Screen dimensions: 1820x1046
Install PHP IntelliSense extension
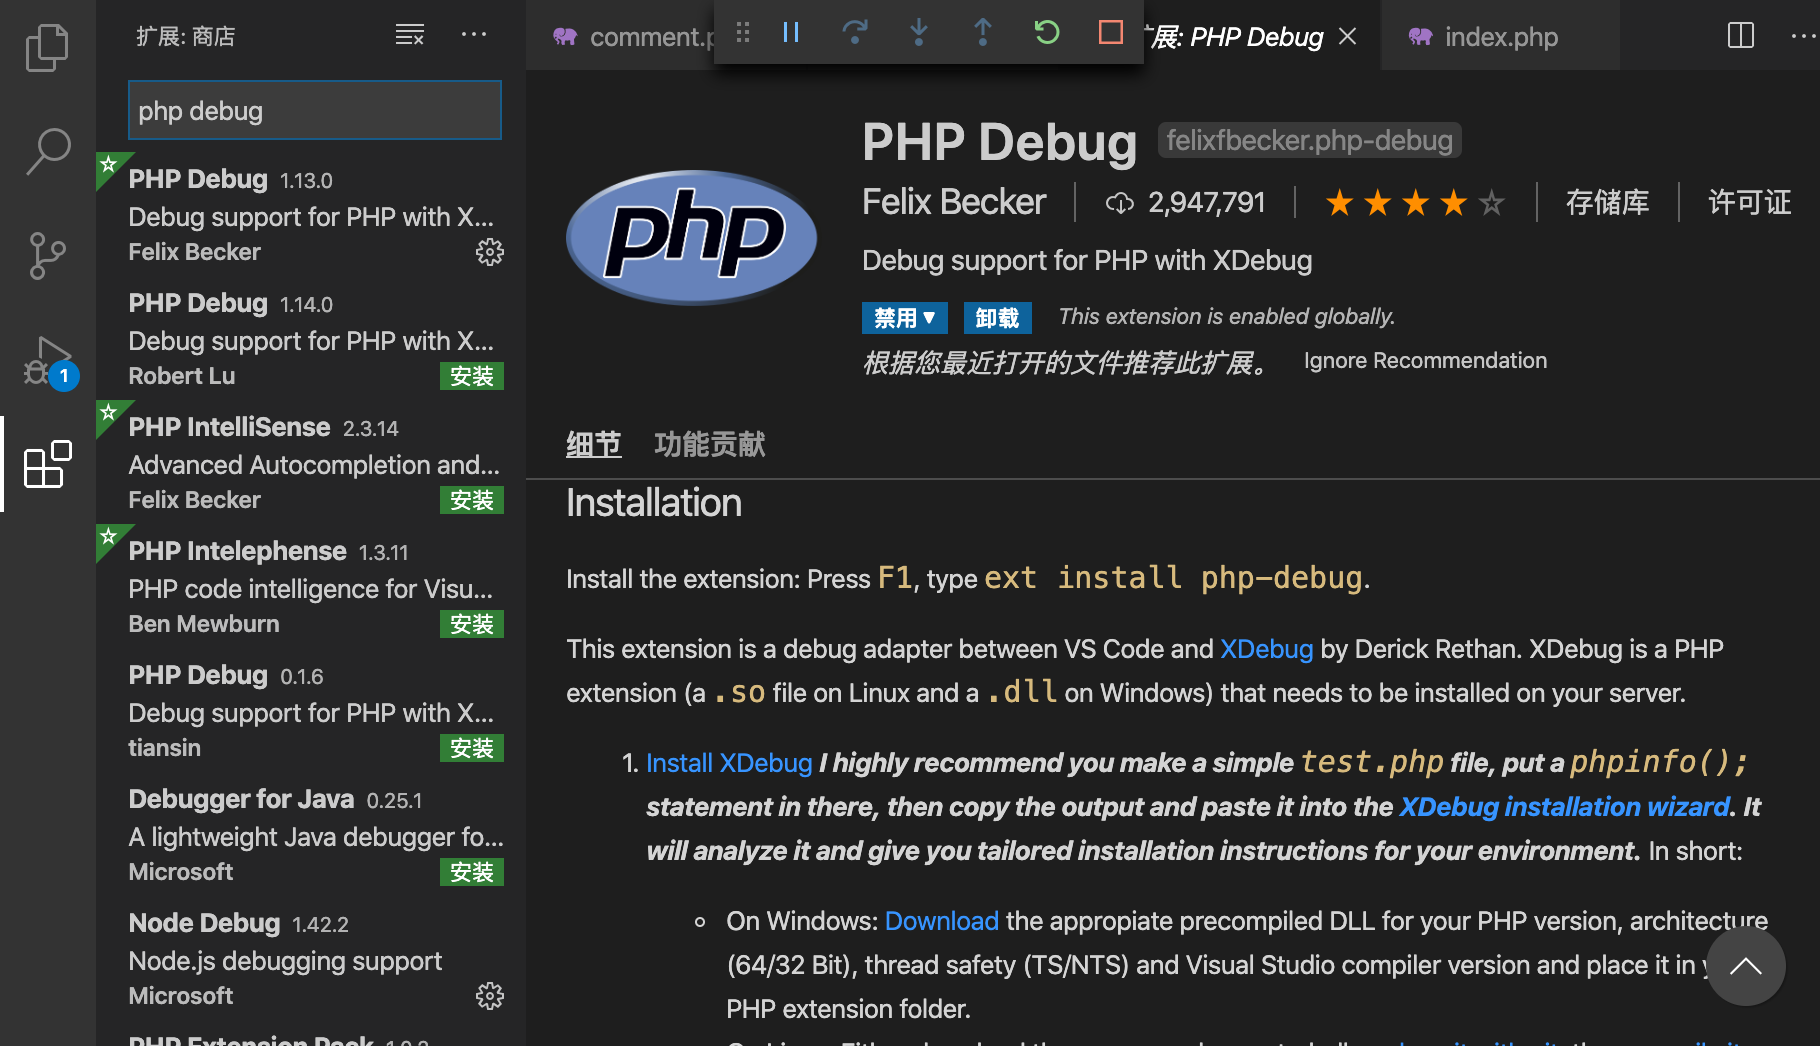pyautogui.click(x=471, y=500)
